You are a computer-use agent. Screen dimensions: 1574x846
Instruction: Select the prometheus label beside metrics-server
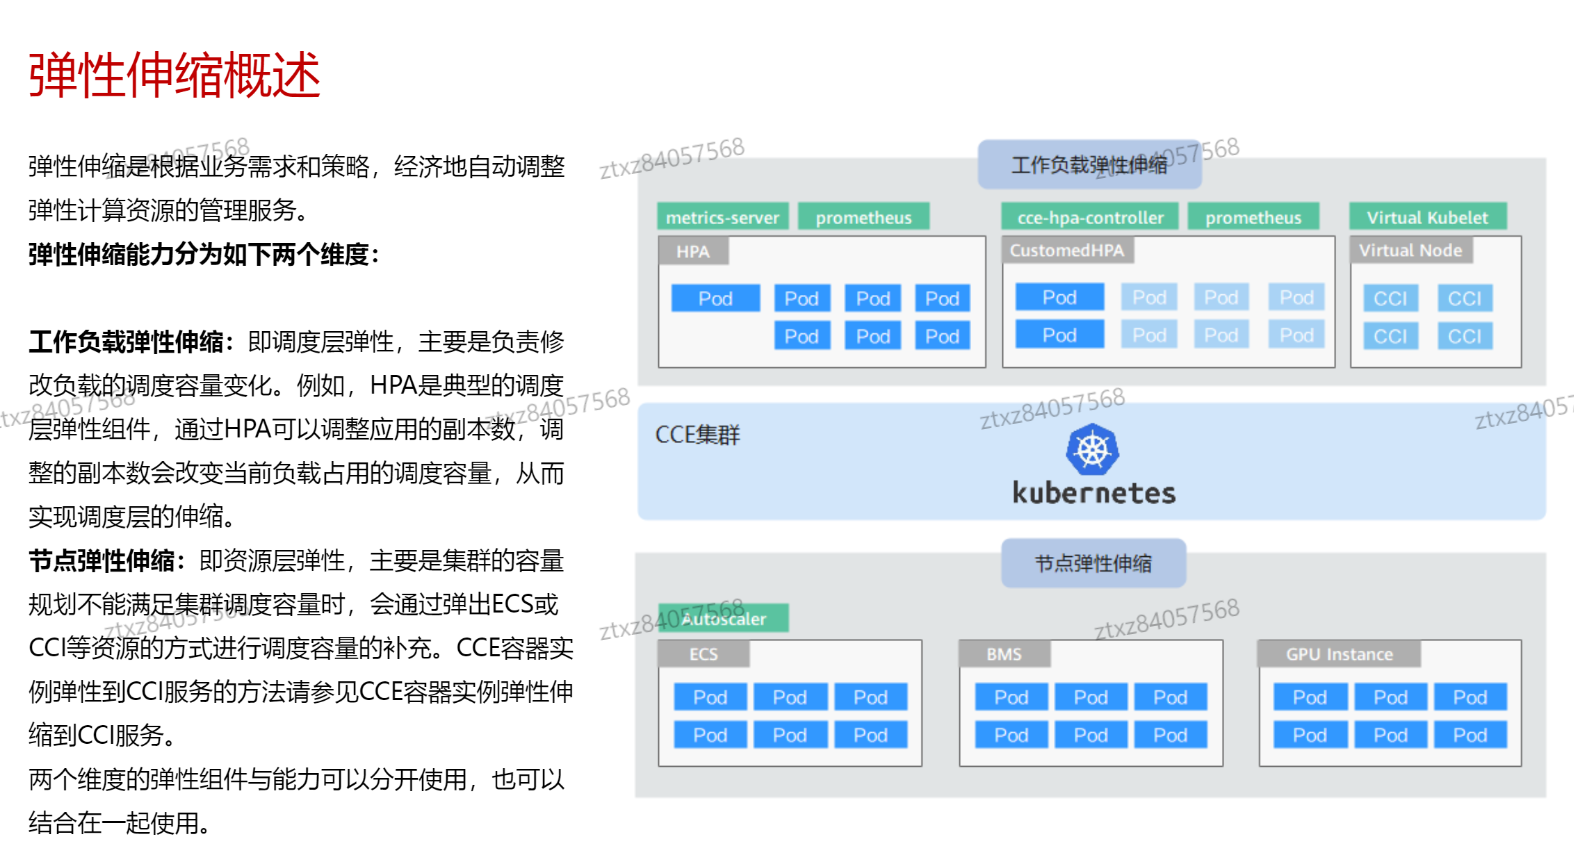pos(863,217)
